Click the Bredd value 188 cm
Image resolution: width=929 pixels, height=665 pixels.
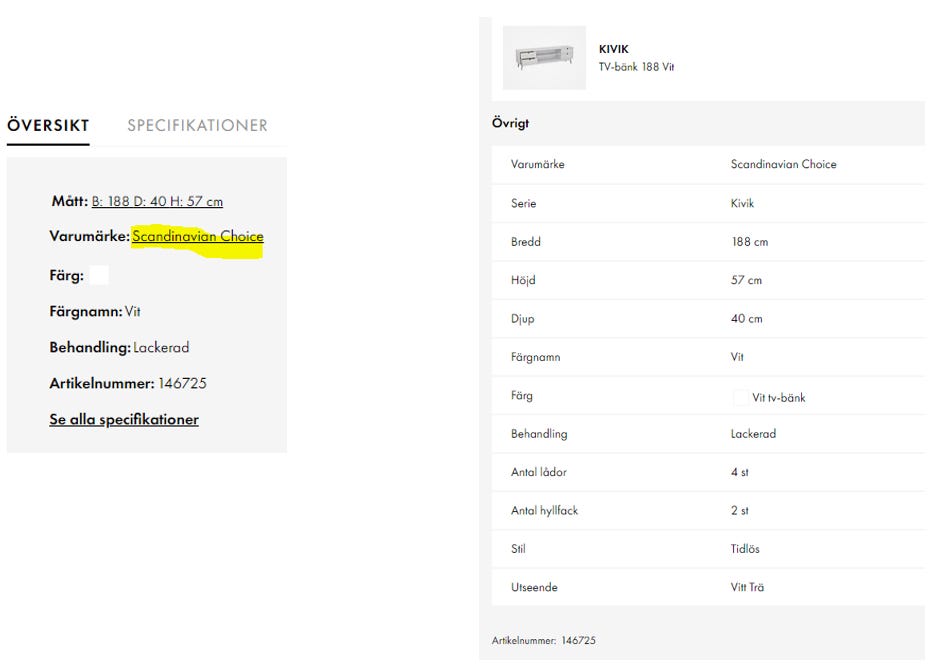(749, 242)
